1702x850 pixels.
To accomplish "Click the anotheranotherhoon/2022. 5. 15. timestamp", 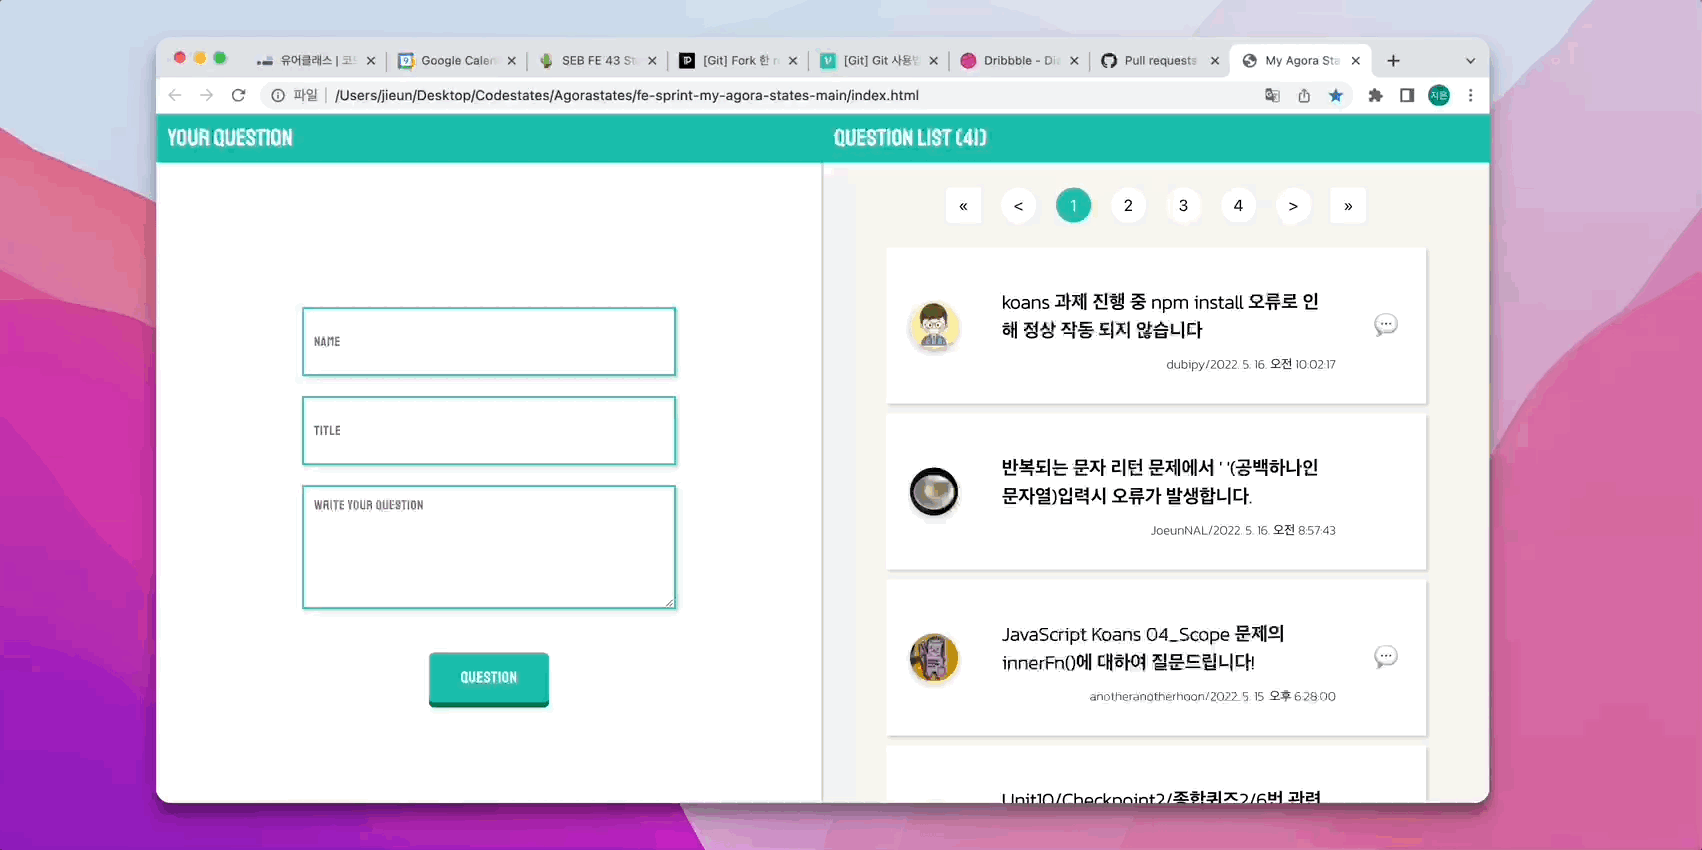I will (x=1212, y=697).
